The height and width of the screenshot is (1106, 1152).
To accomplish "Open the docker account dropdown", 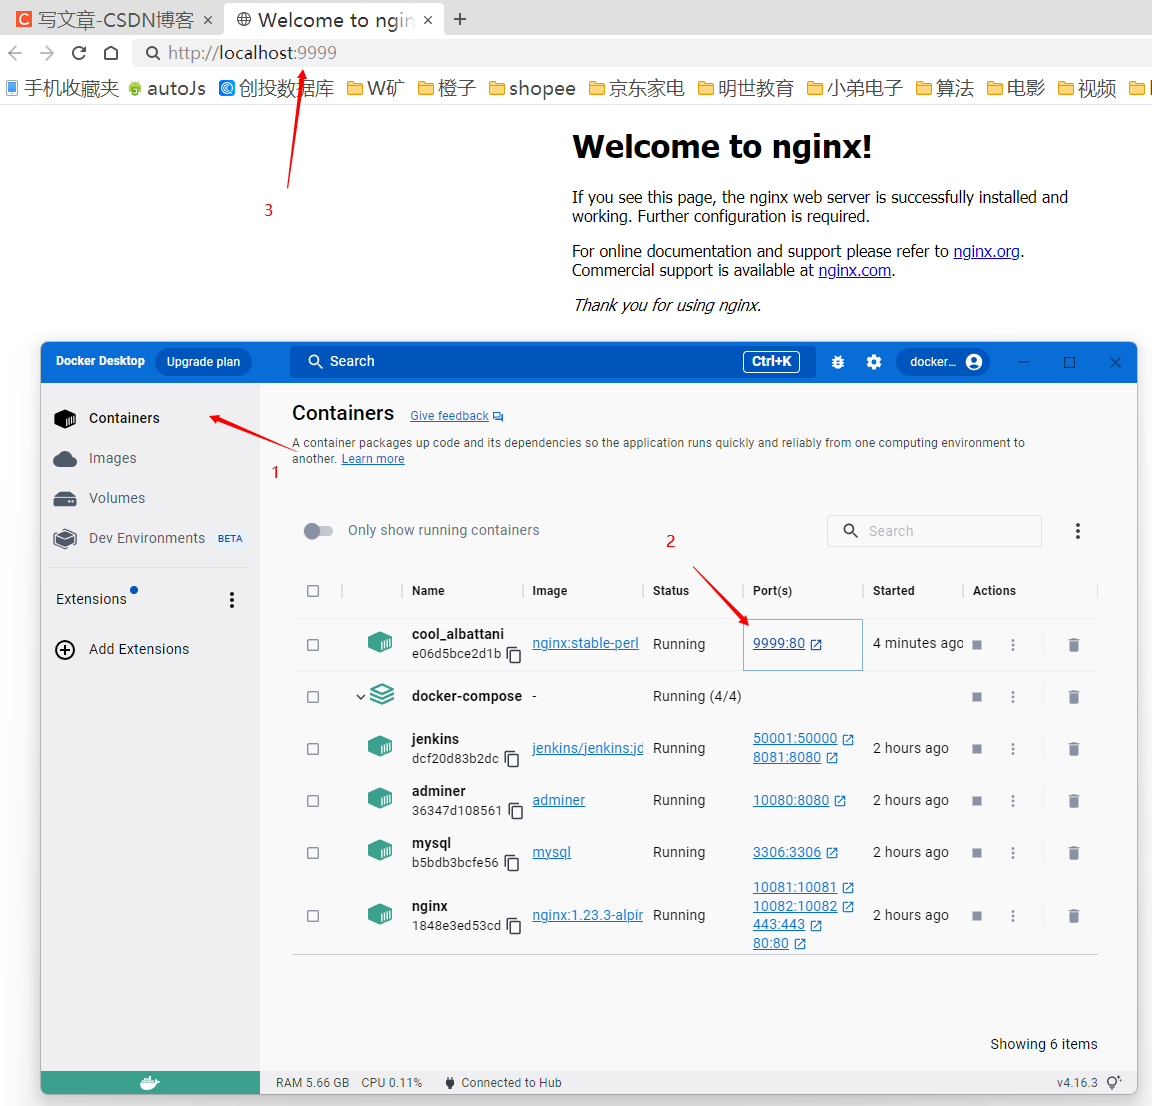I will point(945,362).
